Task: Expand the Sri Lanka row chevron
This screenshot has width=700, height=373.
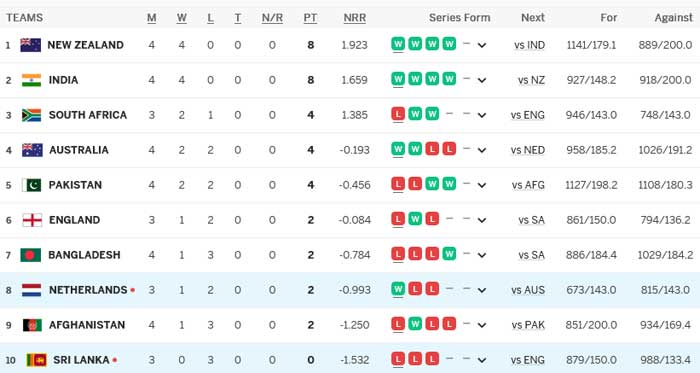Action: tap(482, 360)
